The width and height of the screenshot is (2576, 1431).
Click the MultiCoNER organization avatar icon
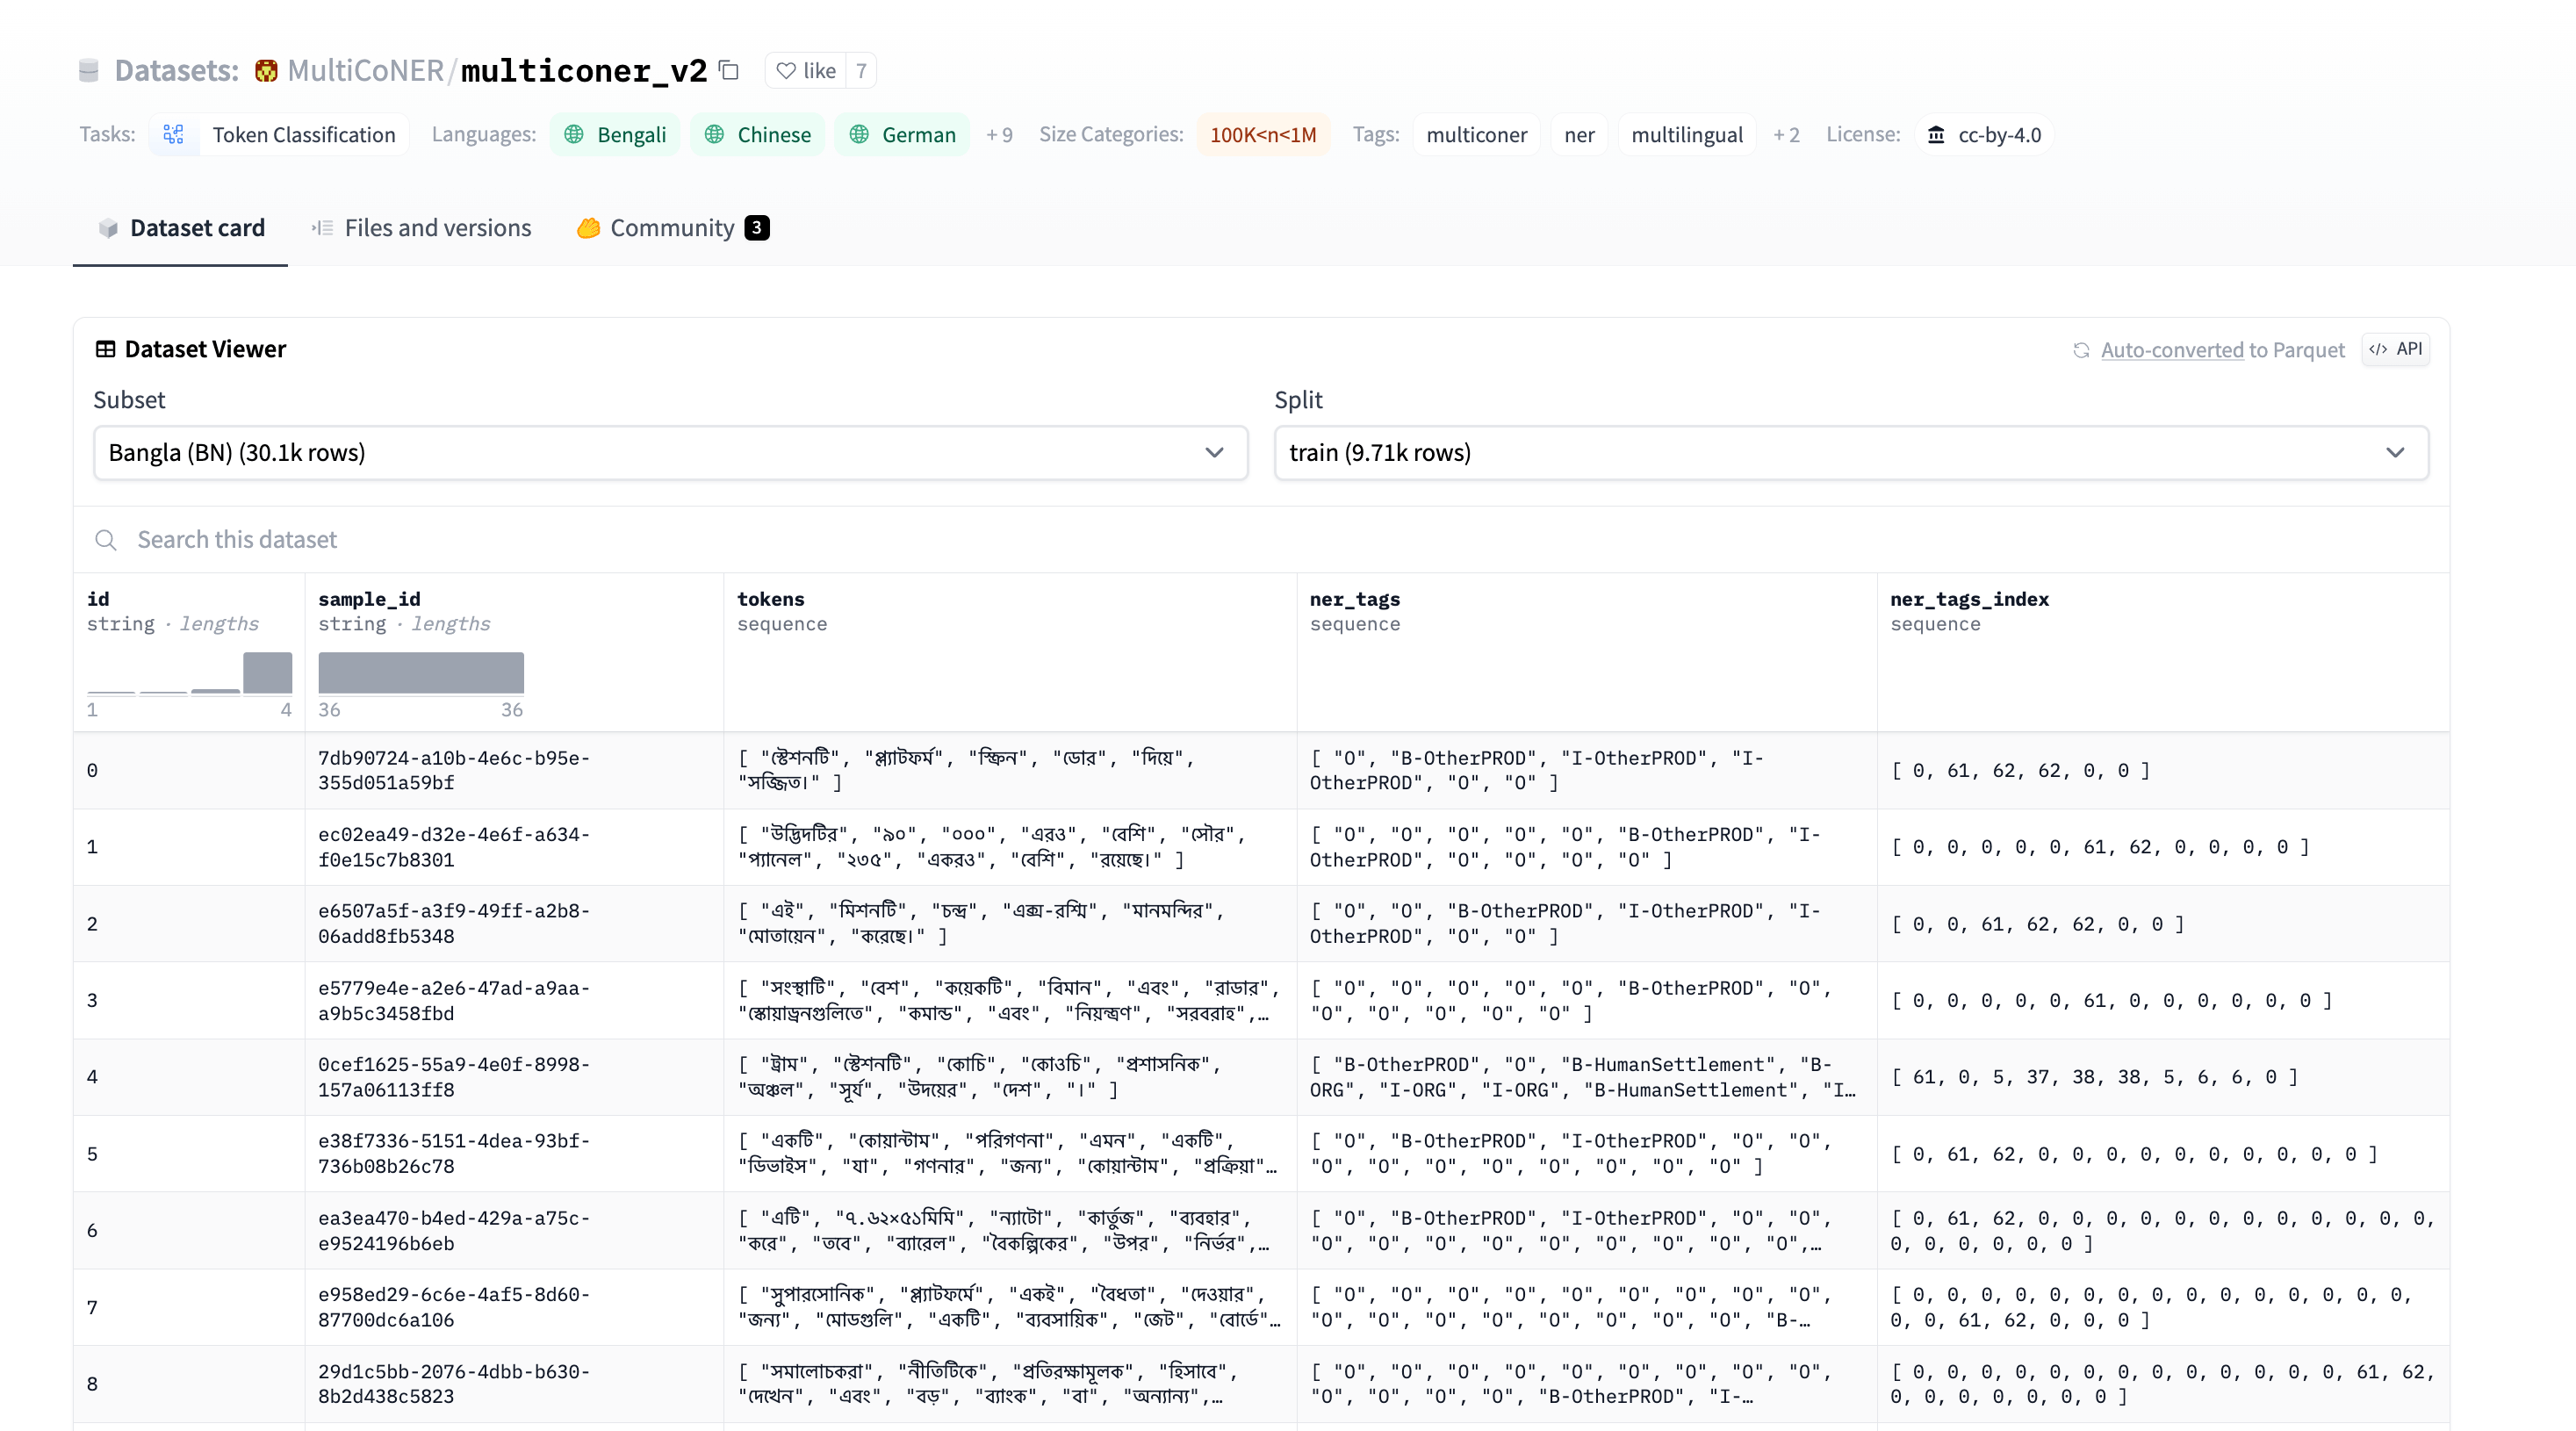(266, 70)
